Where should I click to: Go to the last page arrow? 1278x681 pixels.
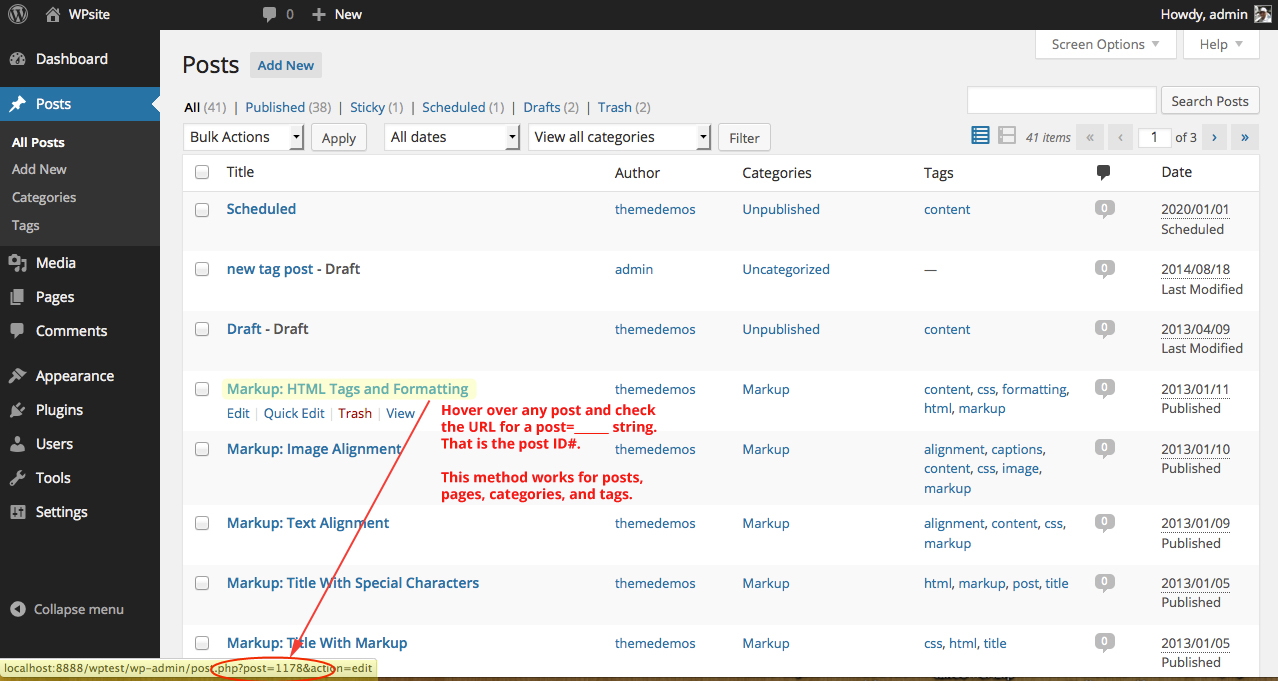[1245, 137]
